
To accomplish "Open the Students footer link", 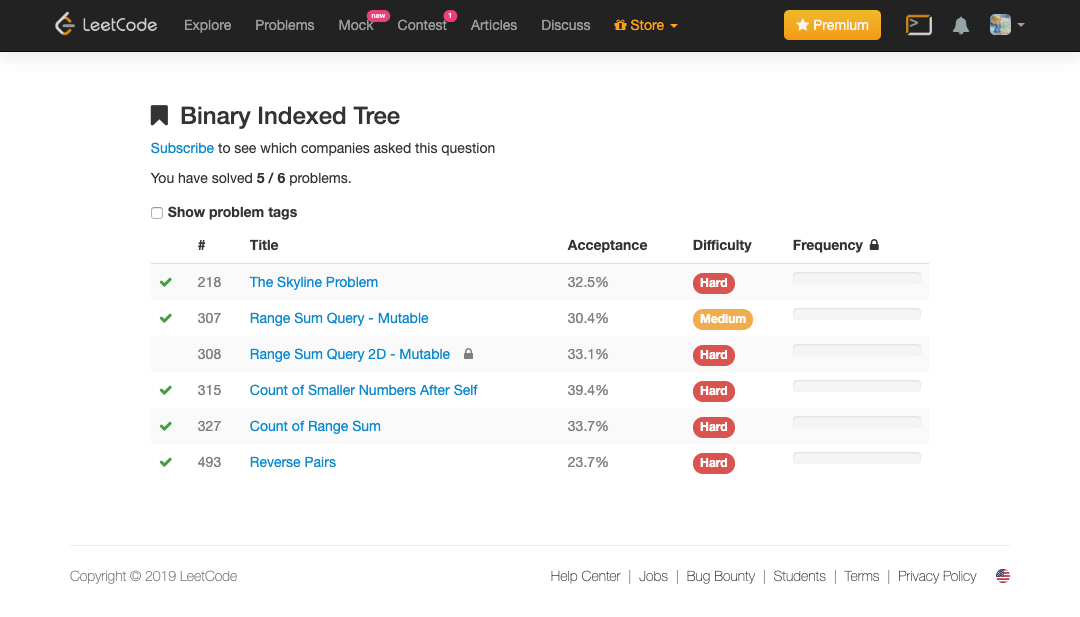I will 799,576.
